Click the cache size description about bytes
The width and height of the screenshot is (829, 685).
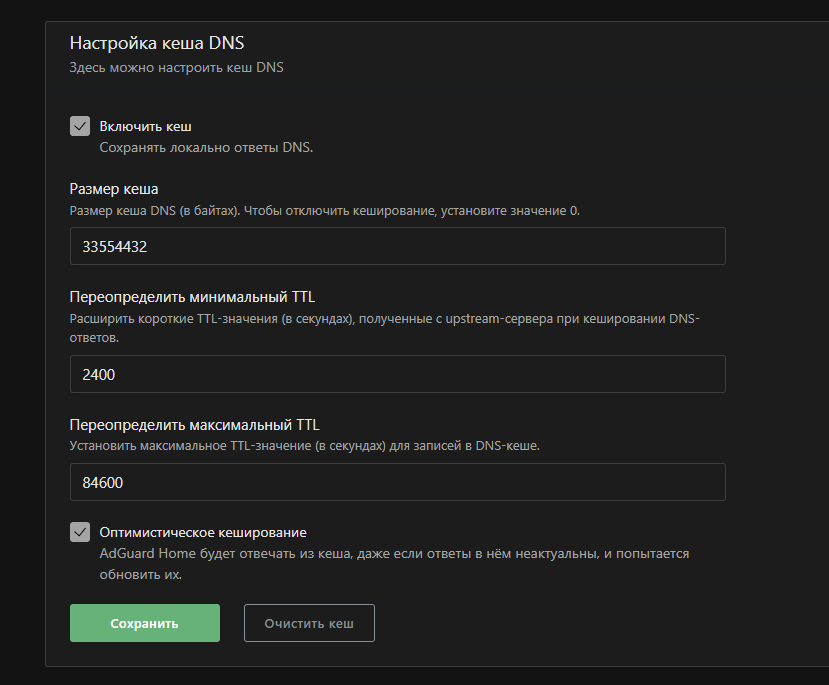point(324,211)
